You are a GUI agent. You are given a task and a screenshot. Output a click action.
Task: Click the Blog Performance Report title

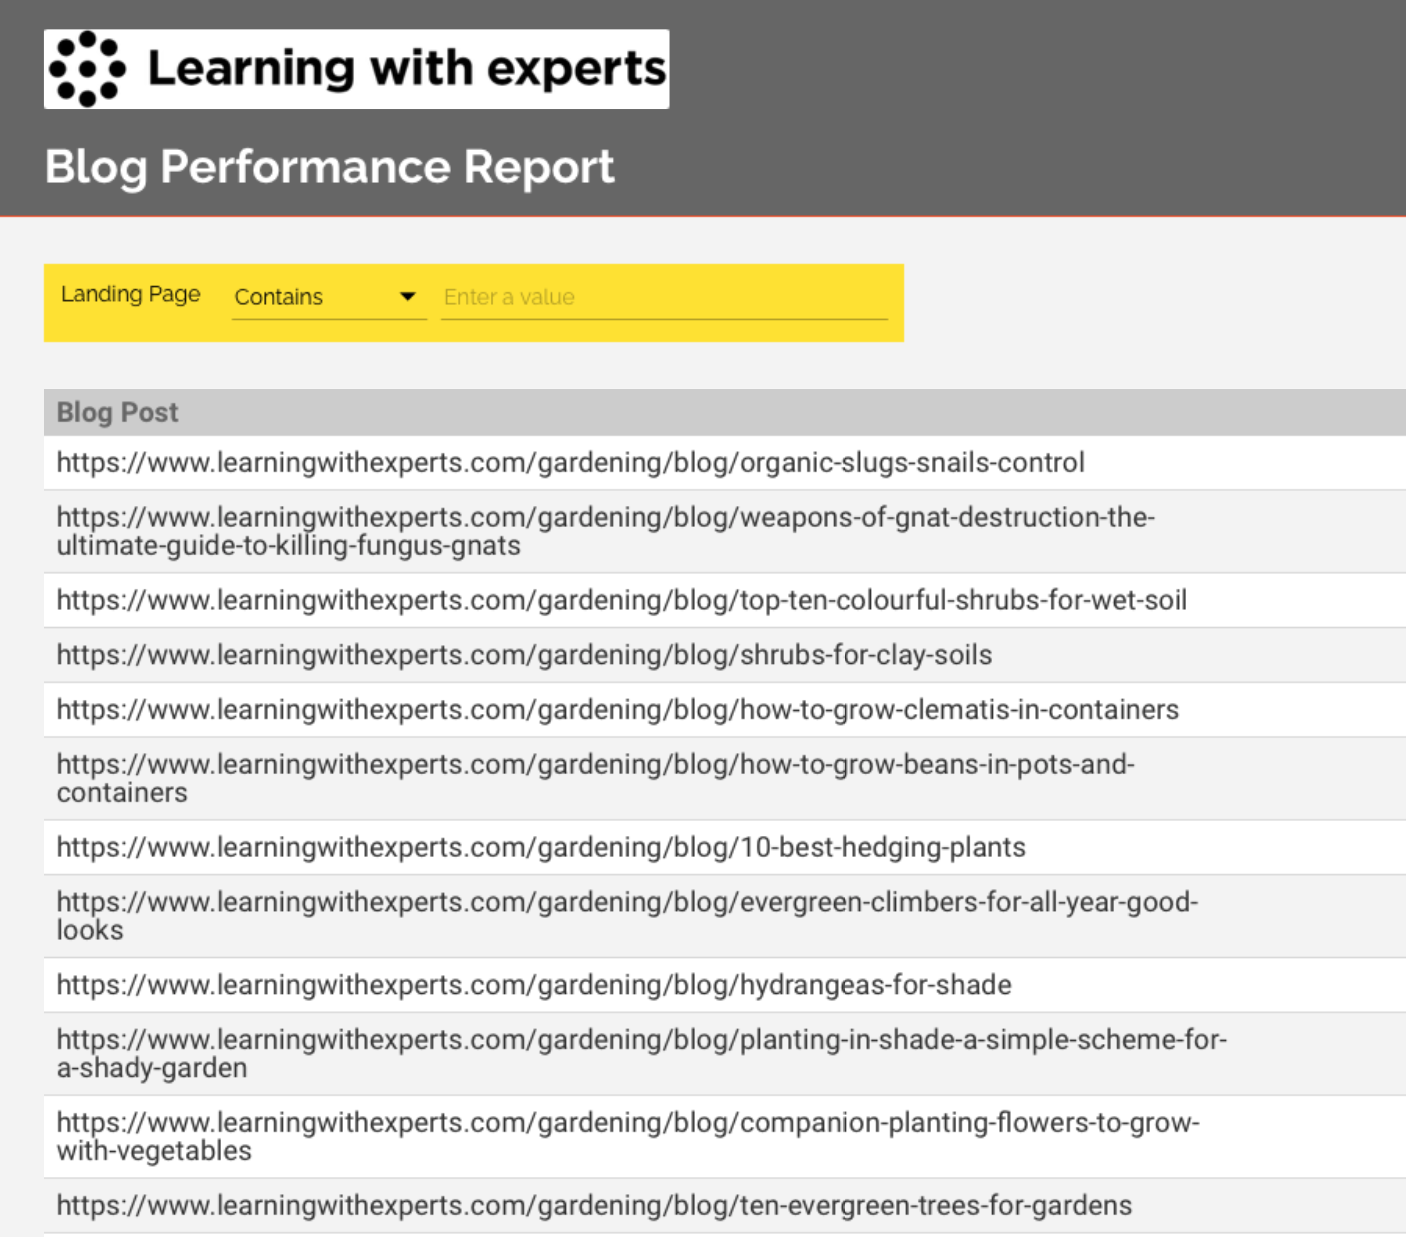tap(329, 167)
